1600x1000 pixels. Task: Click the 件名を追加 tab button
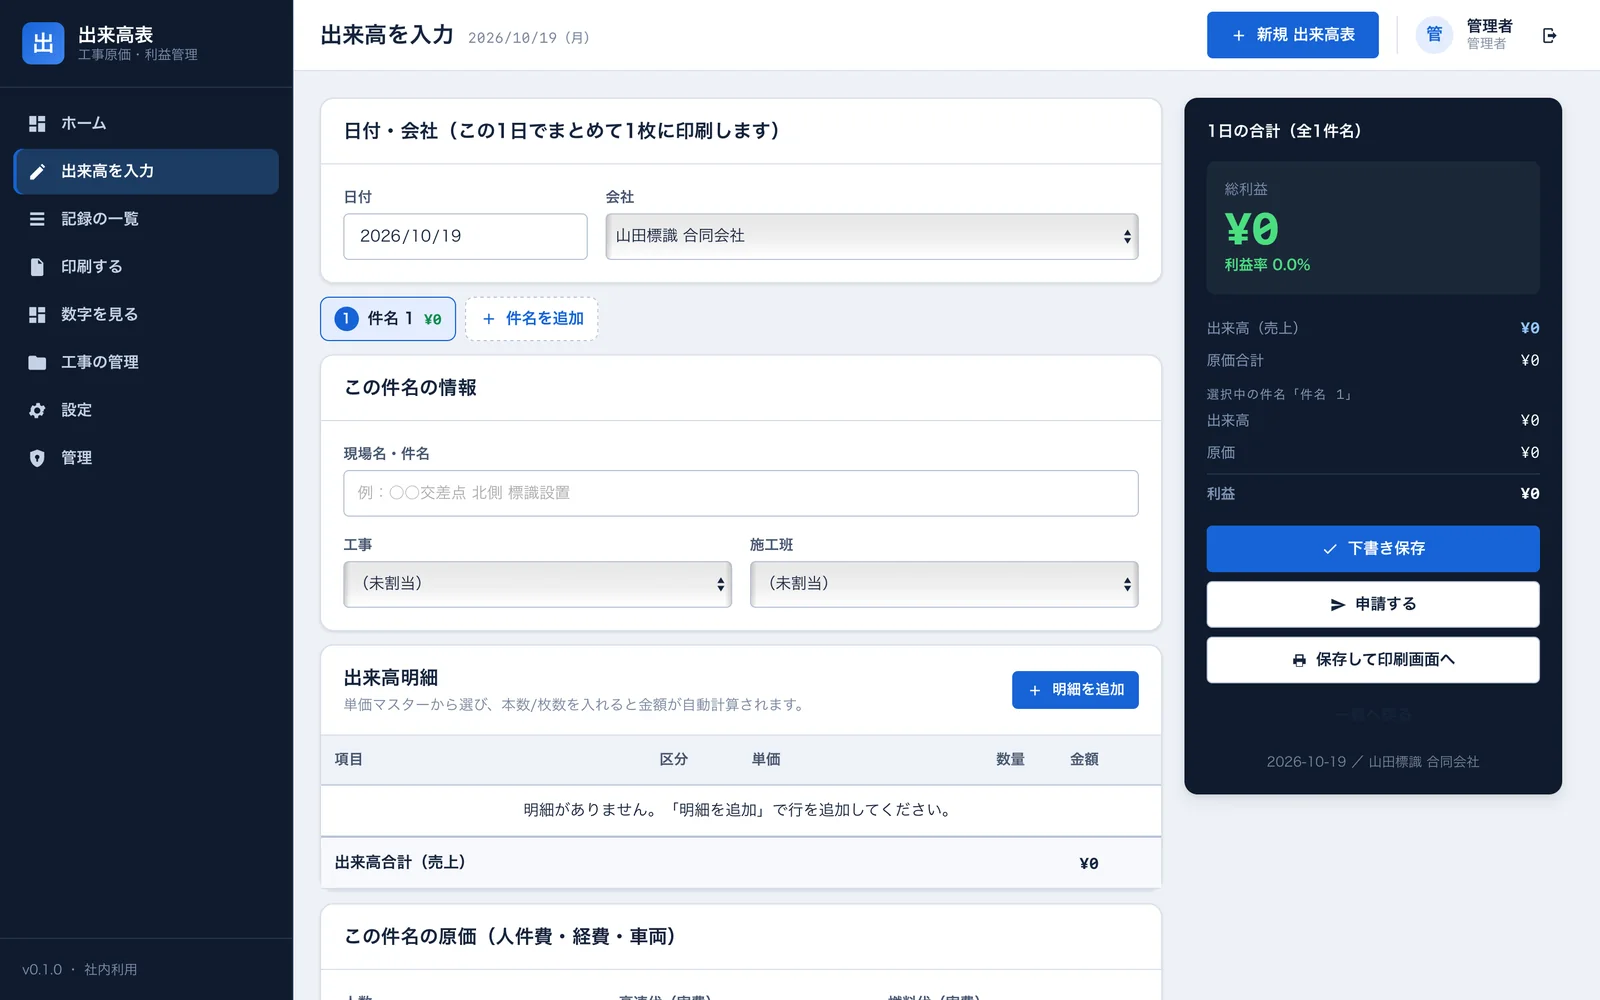click(x=531, y=319)
